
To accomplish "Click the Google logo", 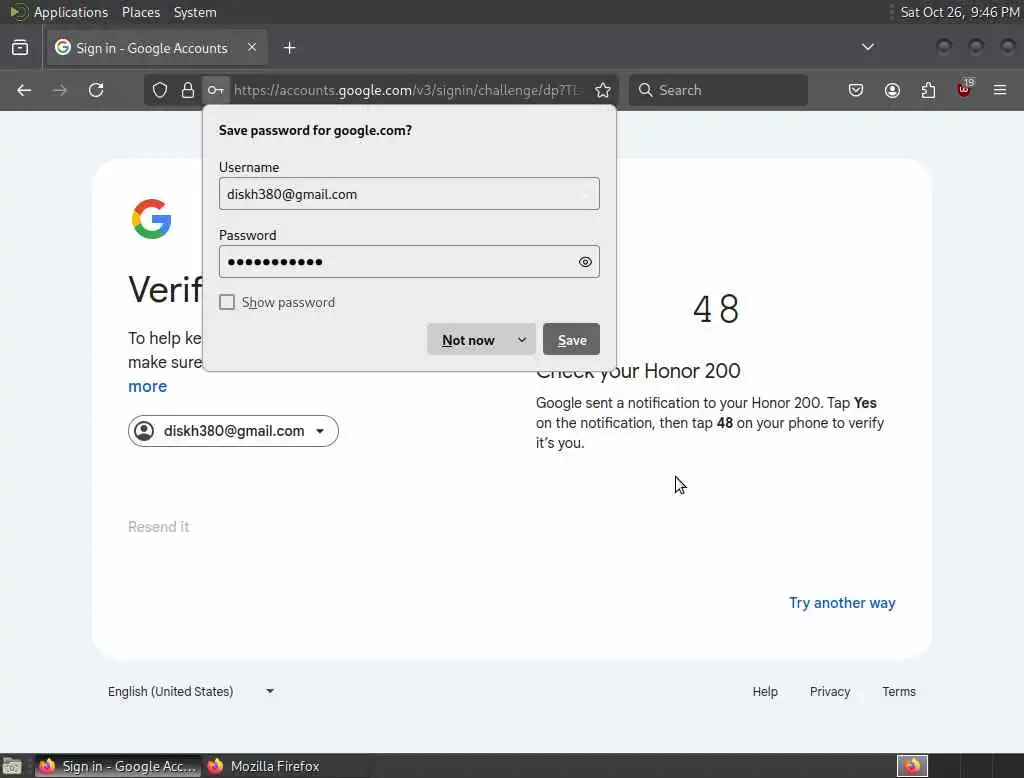I will pos(152,219).
